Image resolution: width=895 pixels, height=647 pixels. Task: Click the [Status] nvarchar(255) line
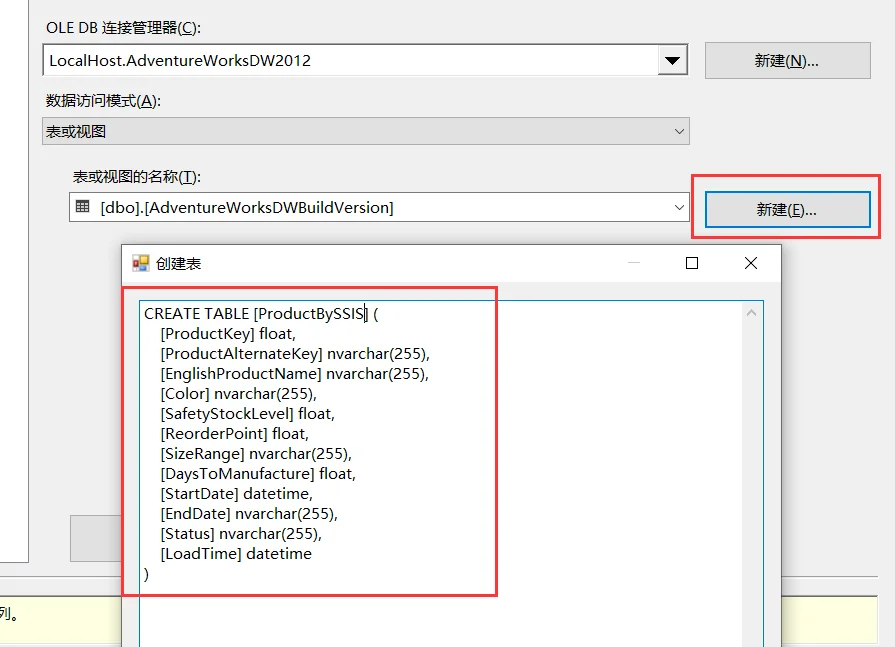tap(241, 533)
